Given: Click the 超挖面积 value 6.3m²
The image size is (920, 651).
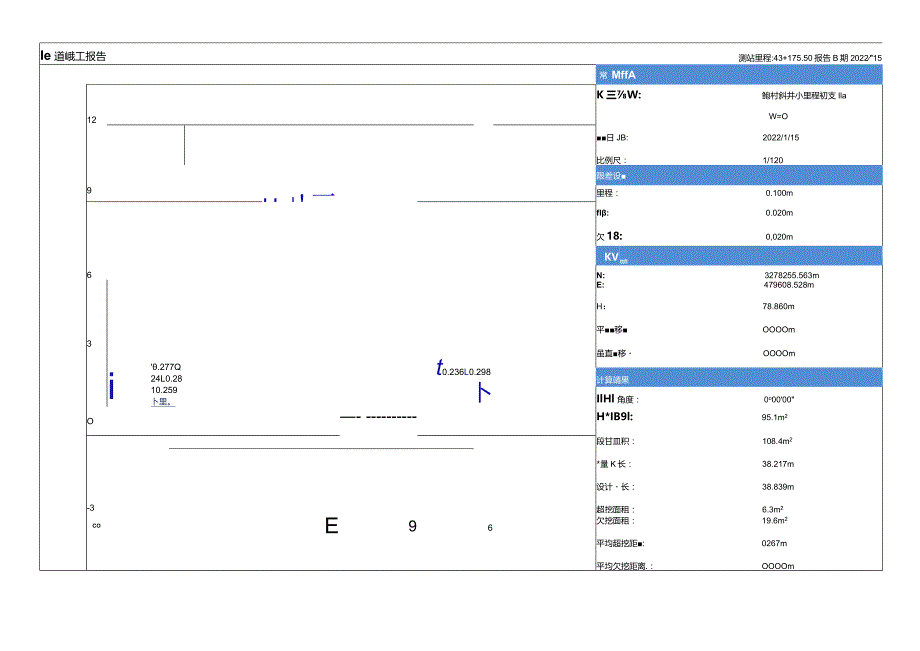Looking at the screenshot, I should 774,509.
